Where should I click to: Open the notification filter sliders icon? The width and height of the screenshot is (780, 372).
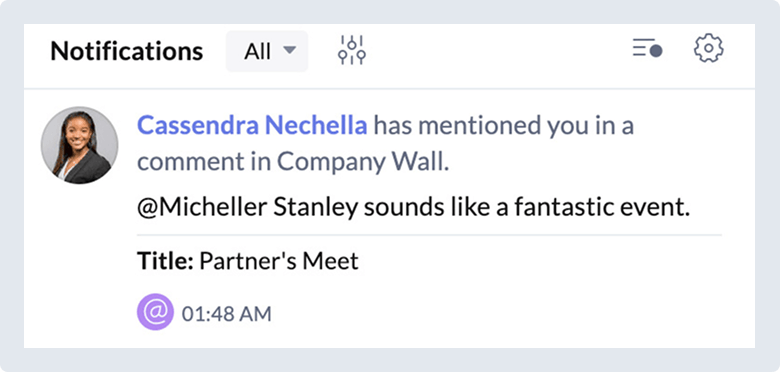point(352,50)
